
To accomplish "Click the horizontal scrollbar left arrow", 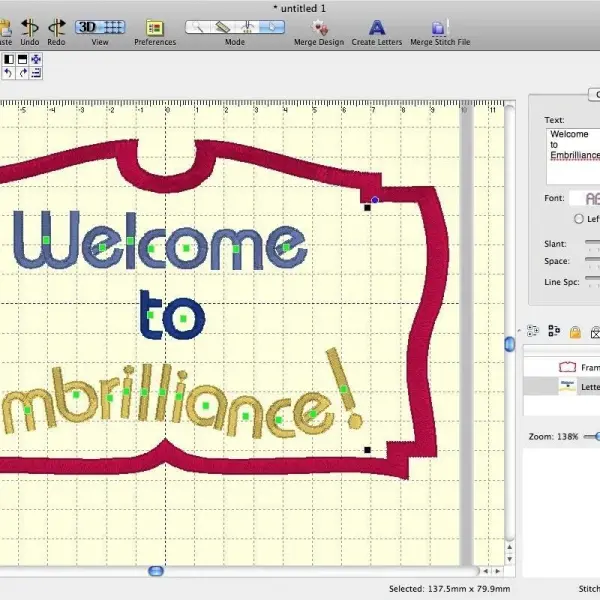I will (x=485, y=571).
